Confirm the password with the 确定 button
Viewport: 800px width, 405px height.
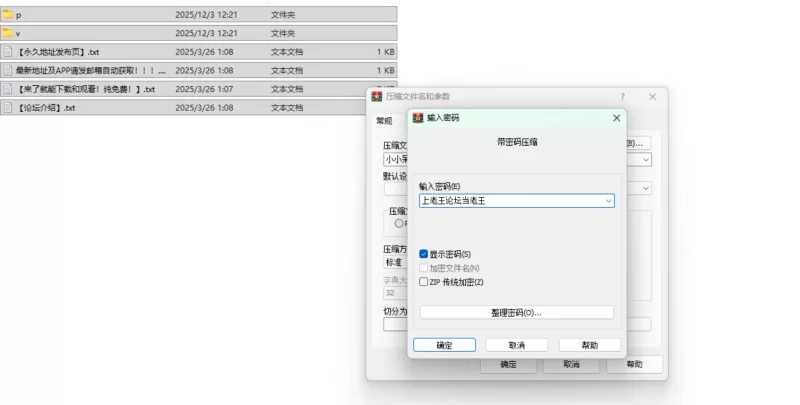pyautogui.click(x=443, y=345)
